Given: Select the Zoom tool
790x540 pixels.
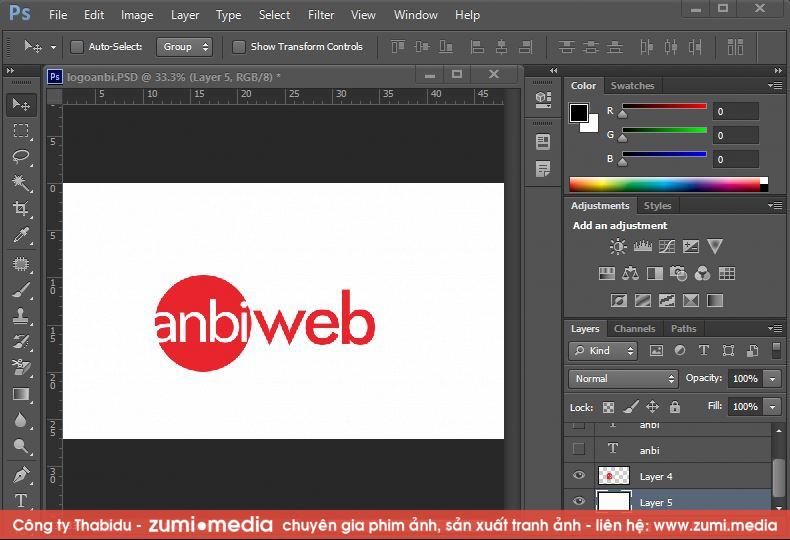Looking at the screenshot, I should pyautogui.click(x=21, y=446).
